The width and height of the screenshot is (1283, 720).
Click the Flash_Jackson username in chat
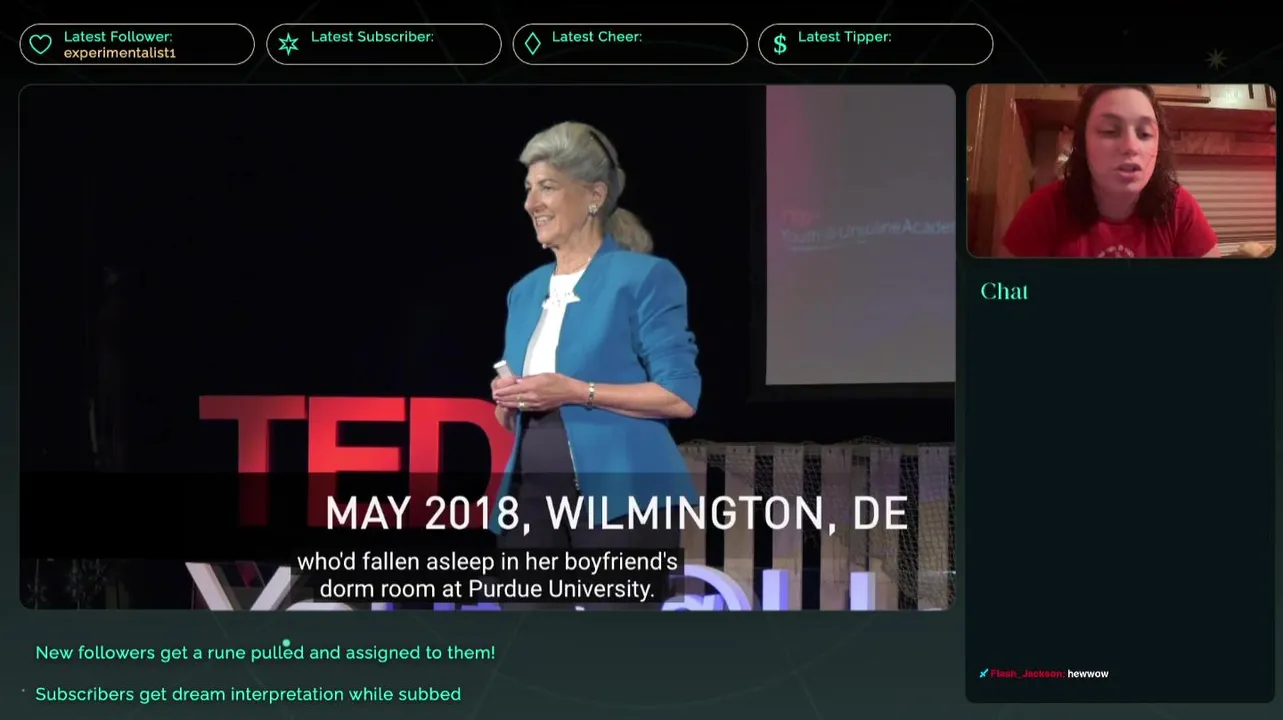point(1027,674)
